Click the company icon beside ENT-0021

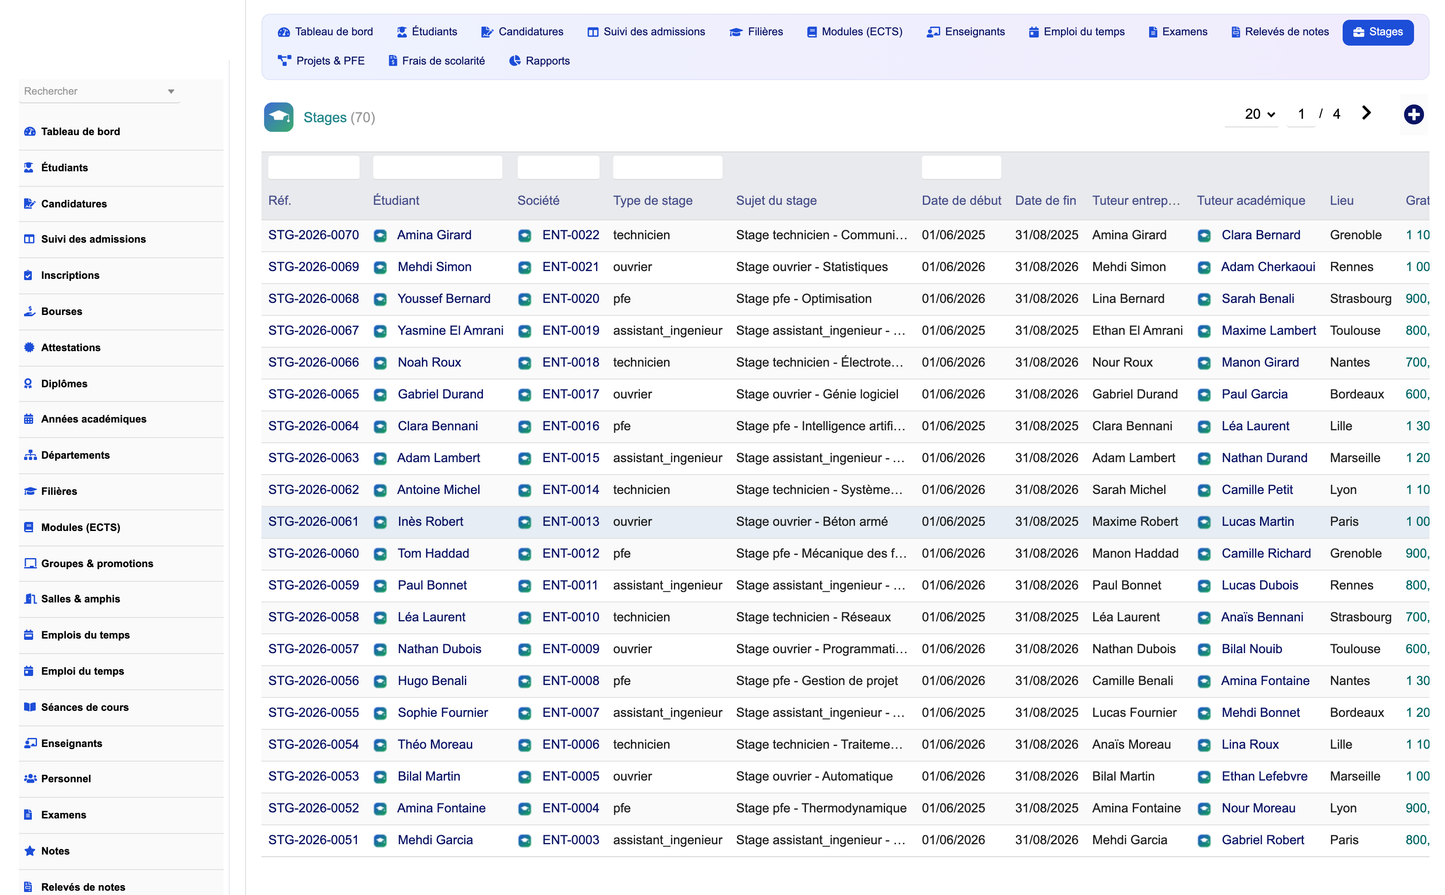525,268
